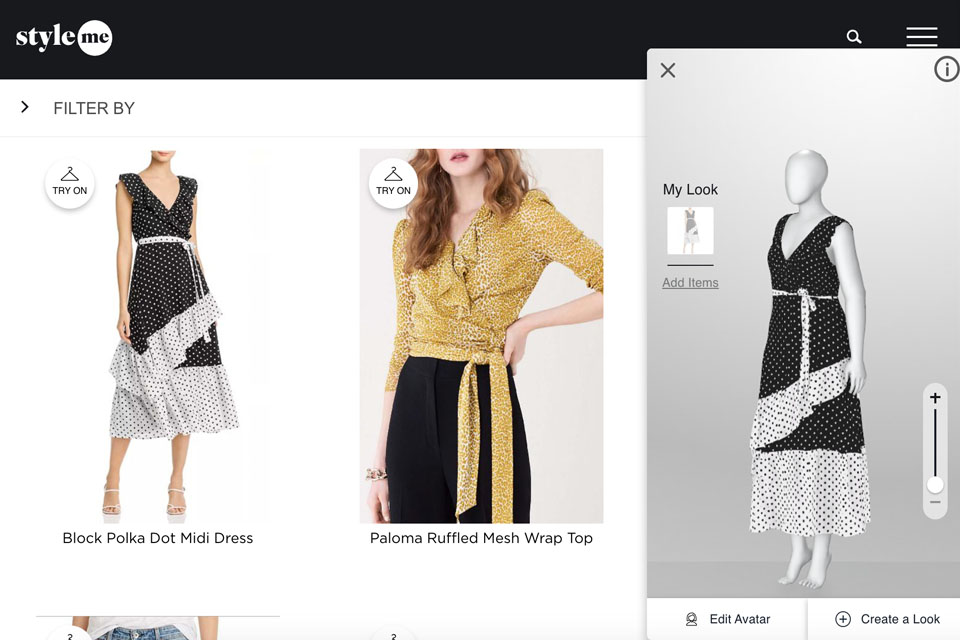
Task: Try on the Paloma Ruffled Mesh Wrap Top
Action: pyautogui.click(x=393, y=183)
